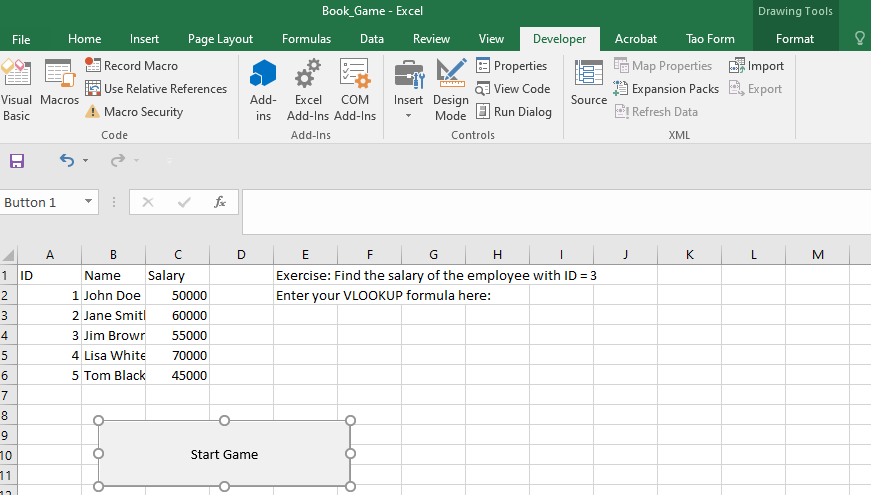
Task: Open the Visual Basic editor
Action: tap(16, 90)
